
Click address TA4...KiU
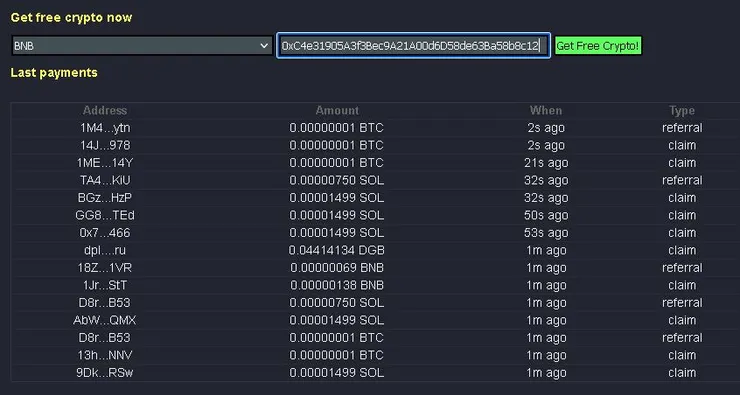(105, 180)
